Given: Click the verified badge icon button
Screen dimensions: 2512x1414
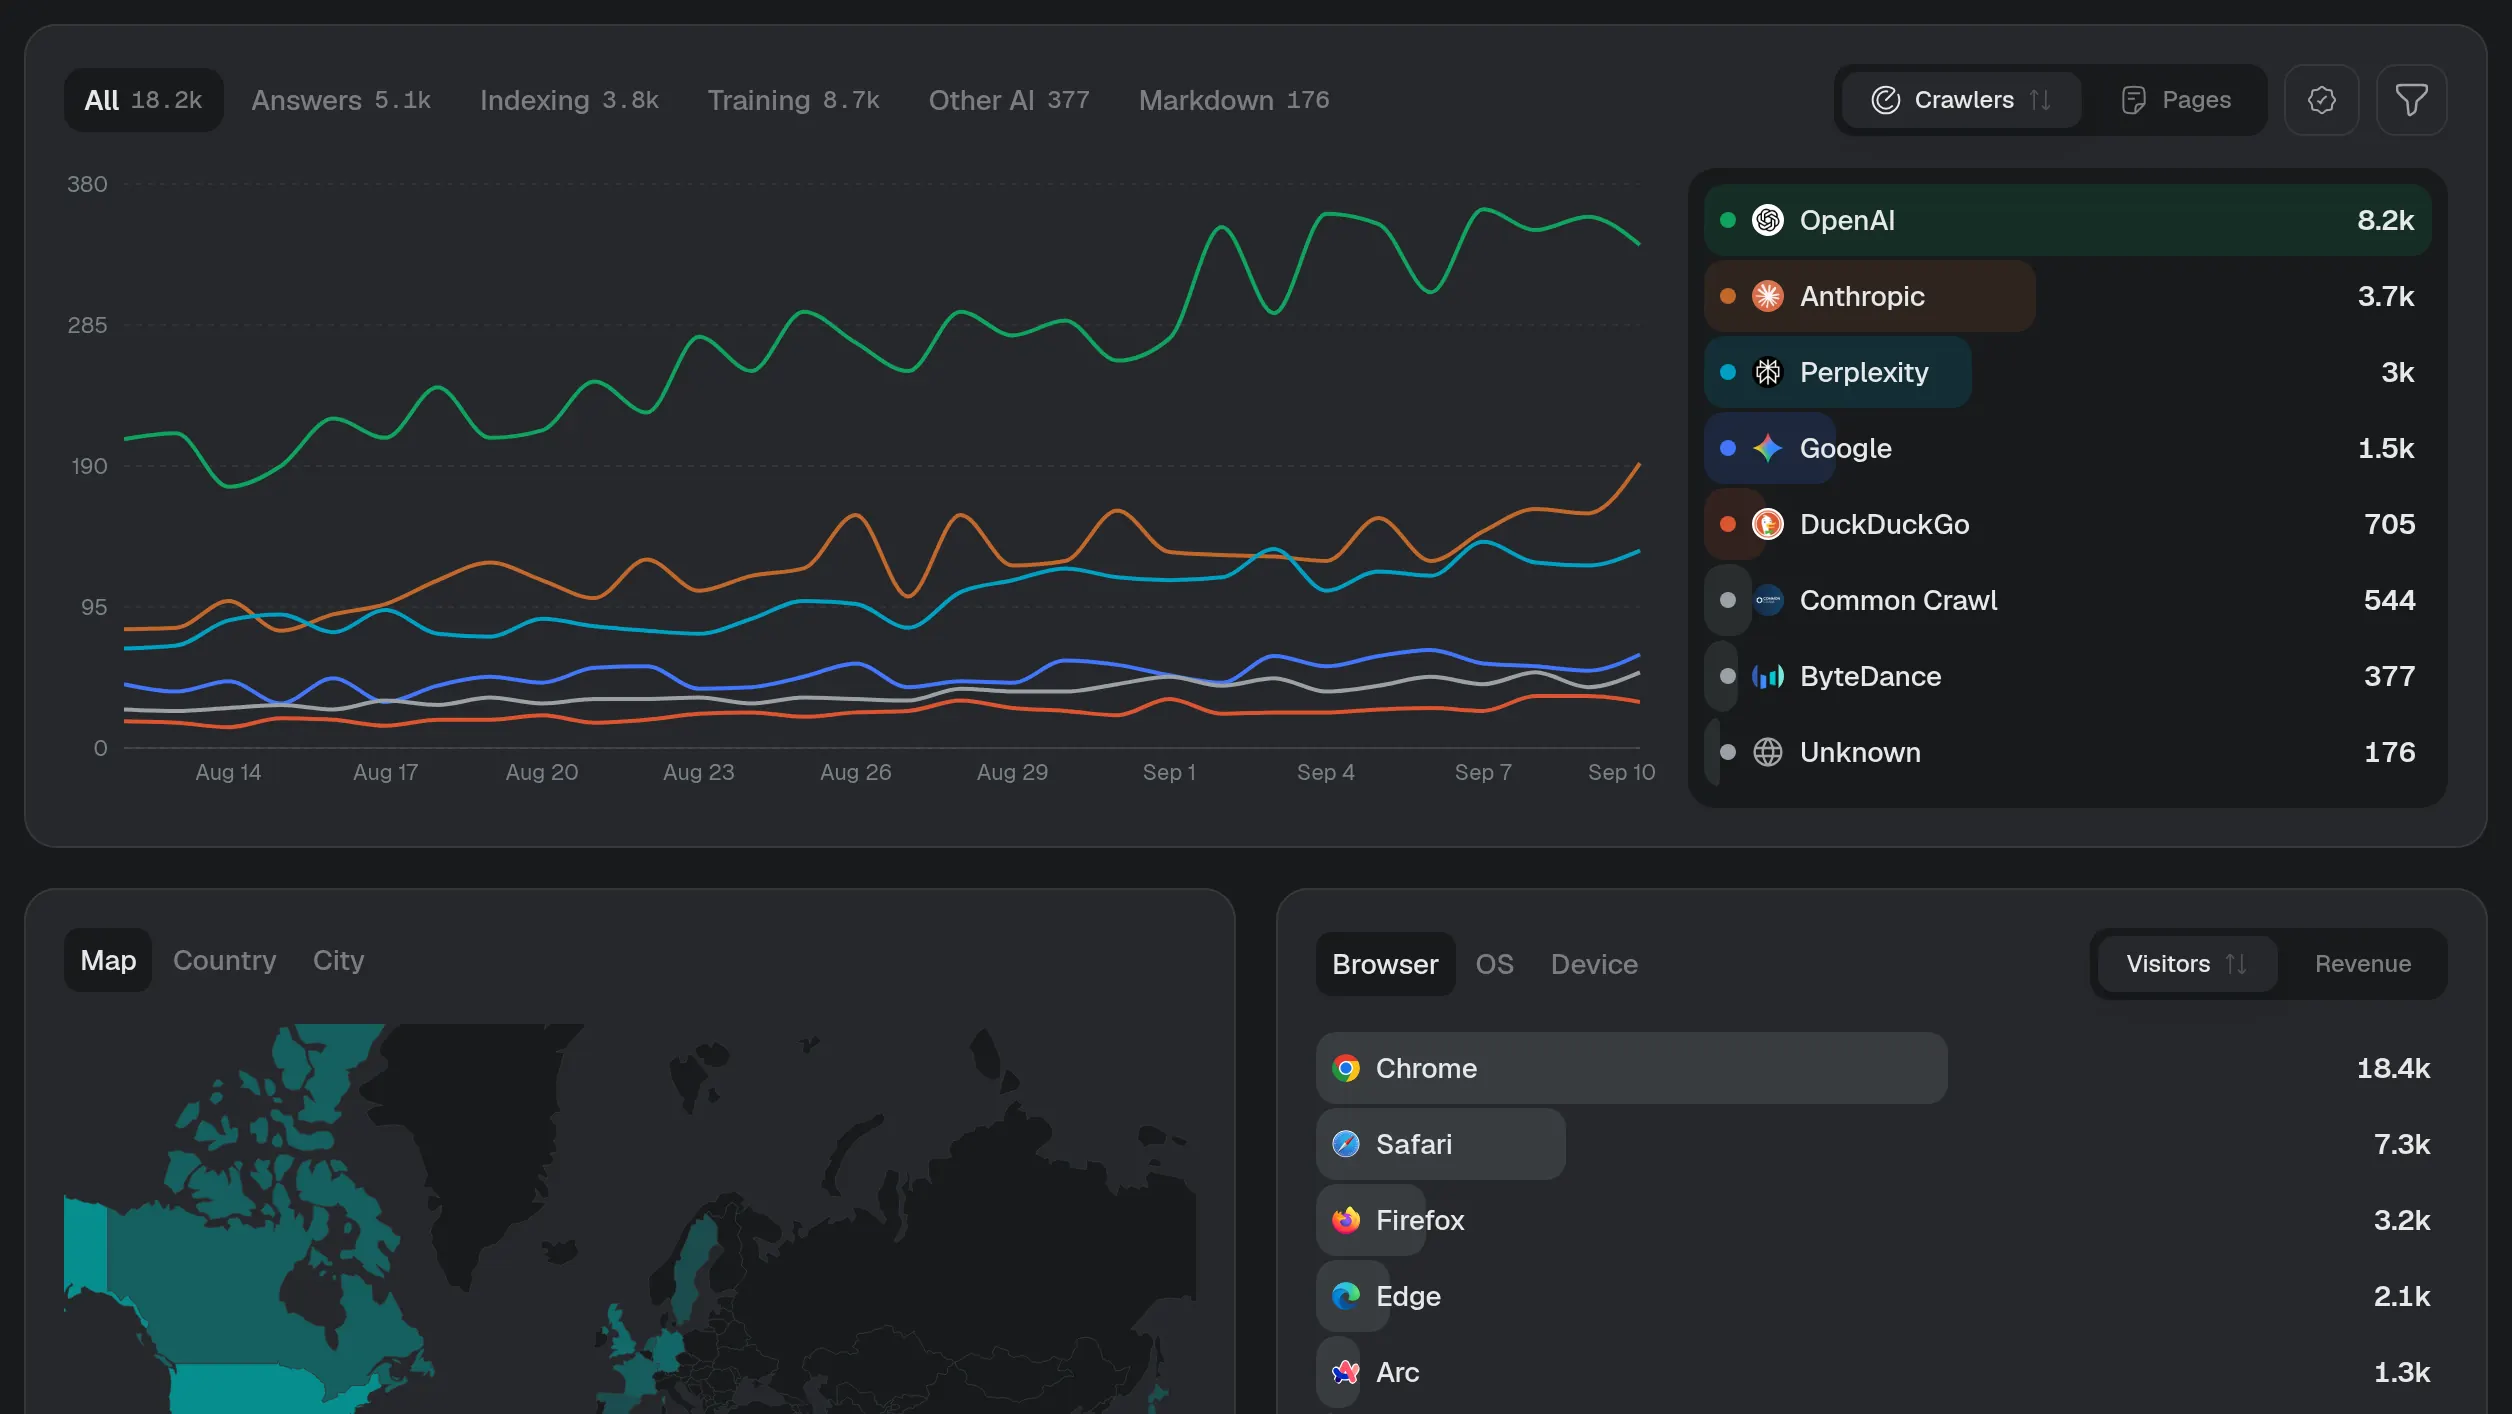Looking at the screenshot, I should coord(2321,100).
